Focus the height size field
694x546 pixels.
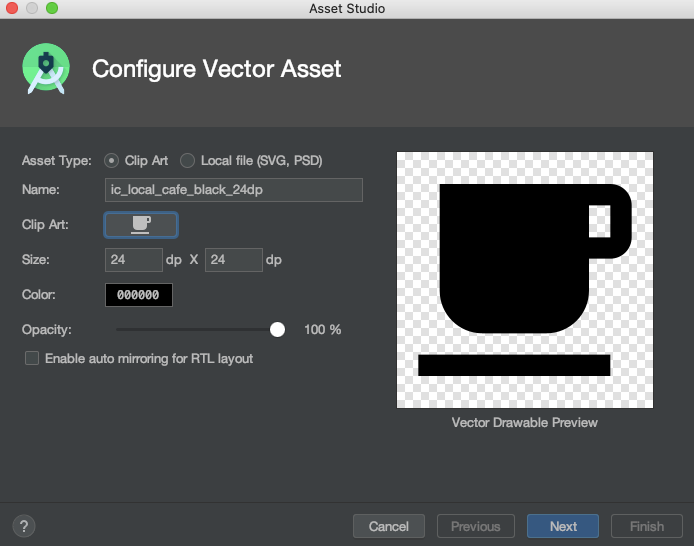pyautogui.click(x=234, y=260)
